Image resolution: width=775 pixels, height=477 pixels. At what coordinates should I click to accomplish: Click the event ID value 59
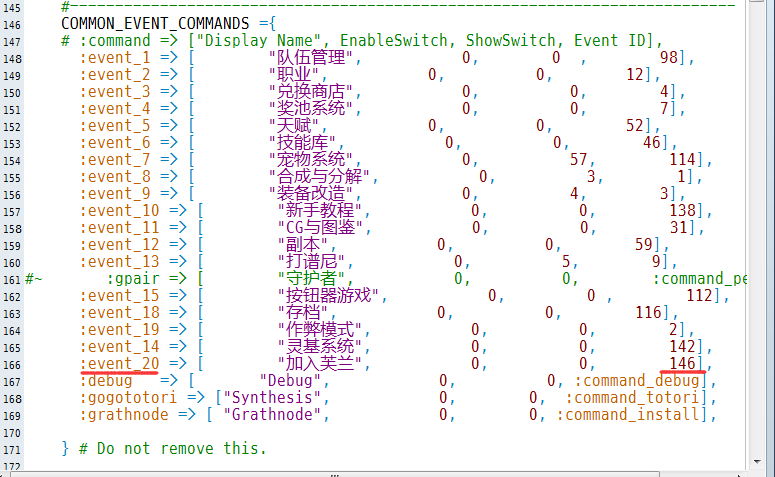(x=644, y=245)
